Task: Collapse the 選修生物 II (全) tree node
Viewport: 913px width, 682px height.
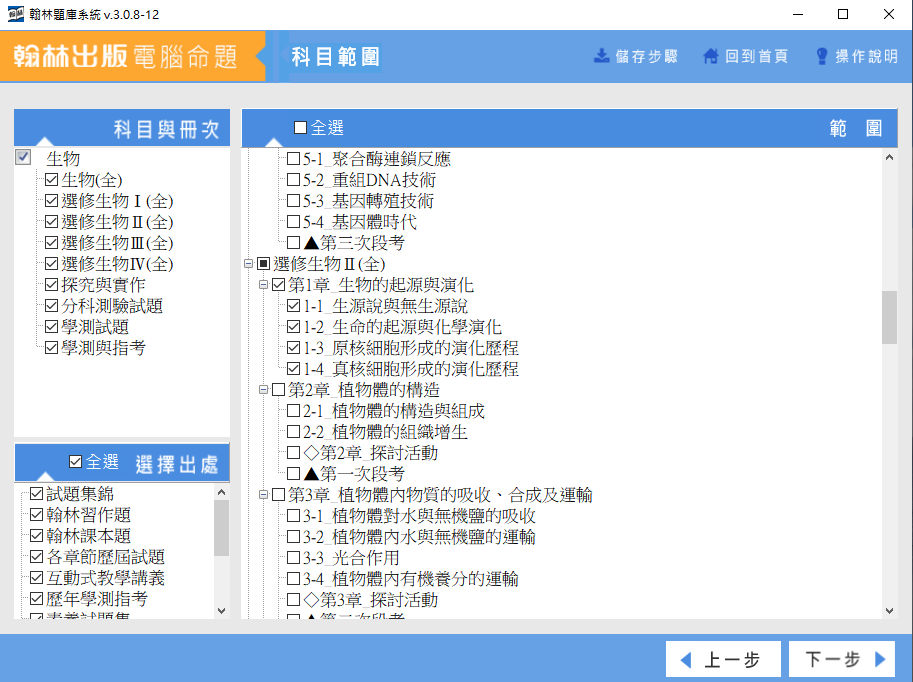Action: pyautogui.click(x=247, y=265)
